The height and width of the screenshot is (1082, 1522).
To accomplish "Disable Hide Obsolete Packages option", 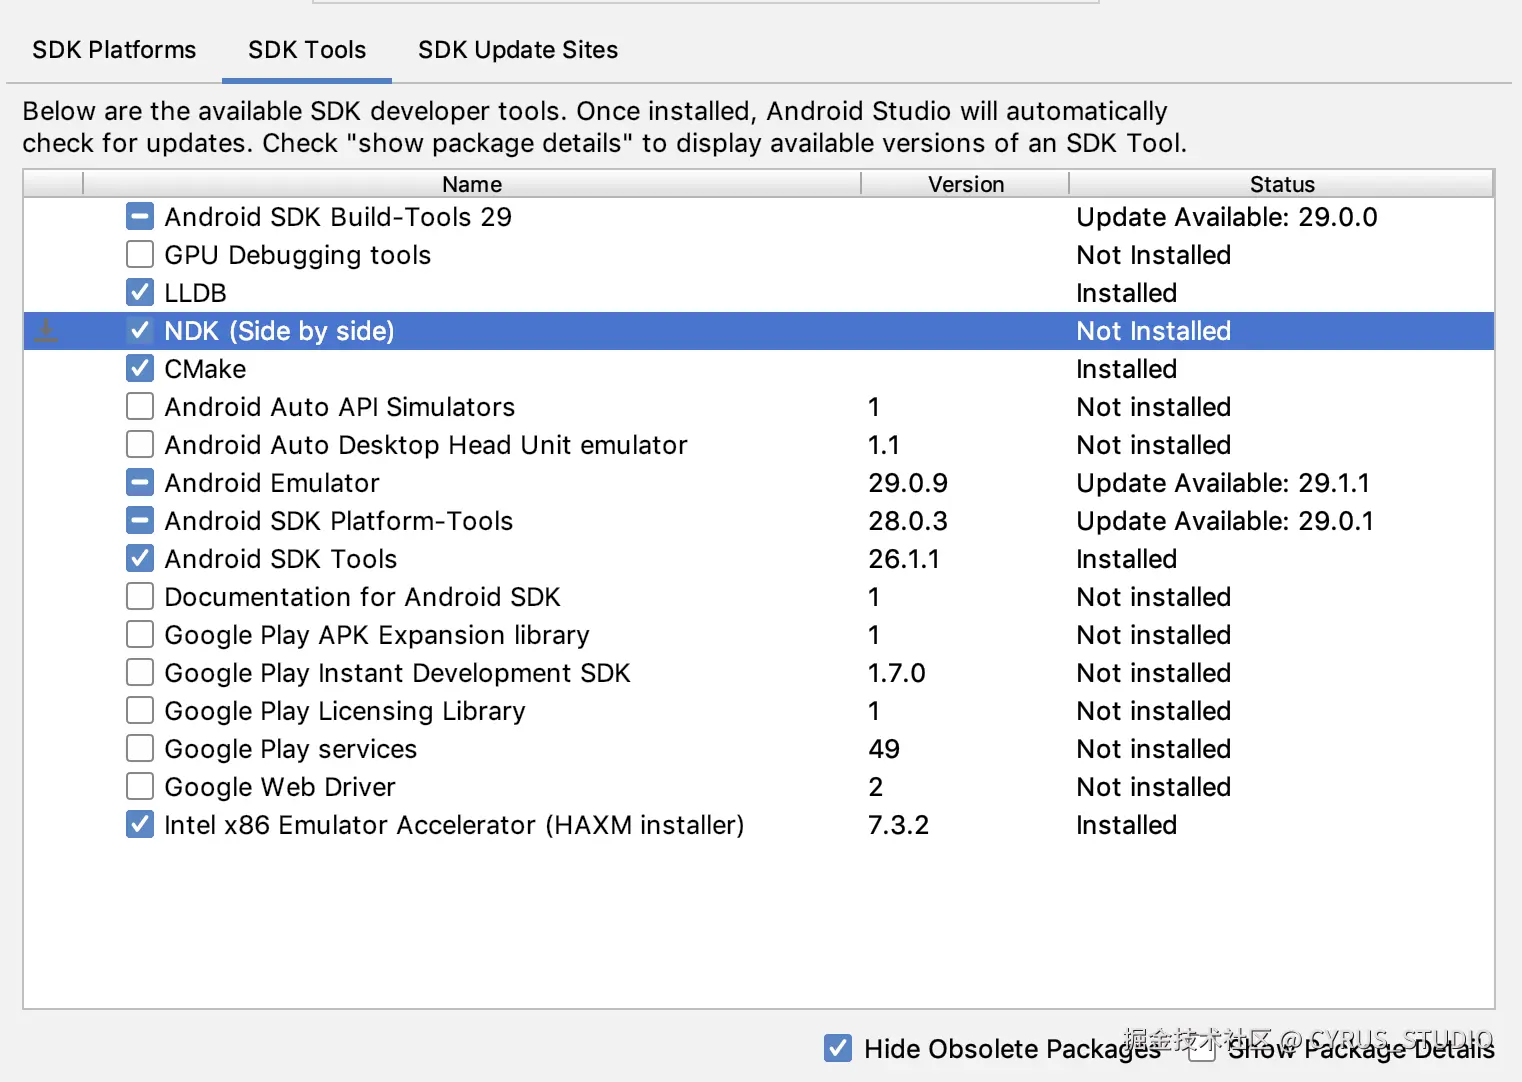I will click(838, 1048).
